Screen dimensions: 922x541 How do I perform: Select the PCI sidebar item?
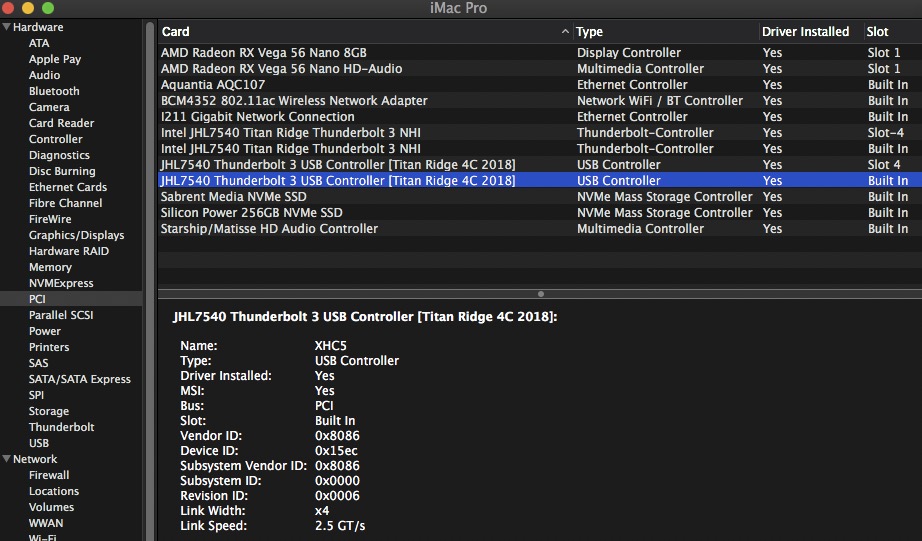pyautogui.click(x=71, y=299)
